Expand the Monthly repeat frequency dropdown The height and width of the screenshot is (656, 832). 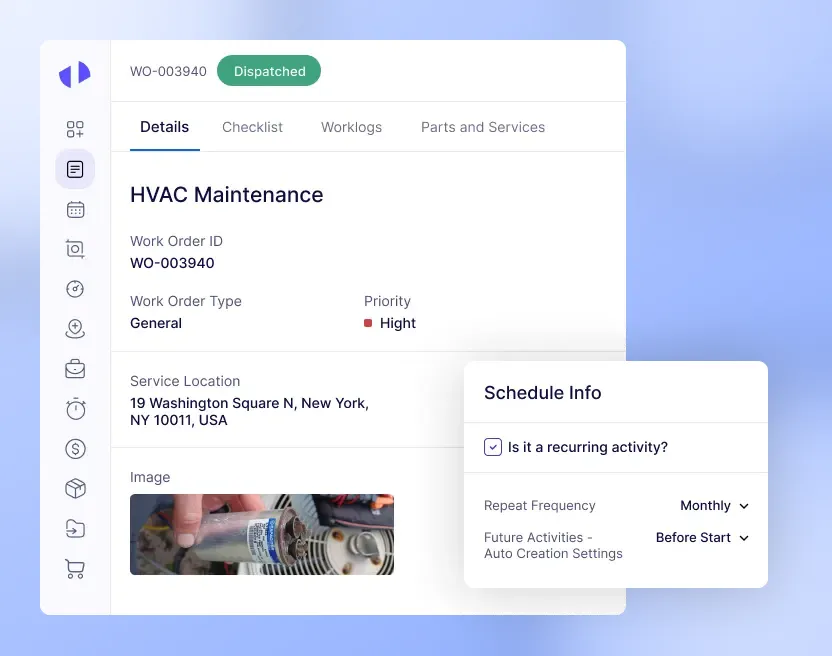[714, 505]
